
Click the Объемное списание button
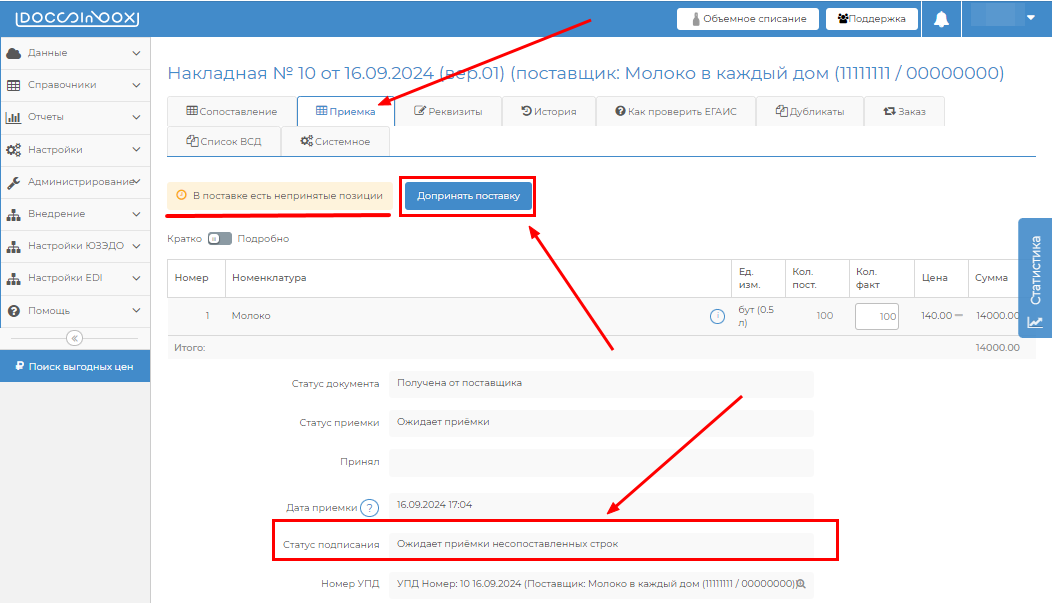[748, 19]
